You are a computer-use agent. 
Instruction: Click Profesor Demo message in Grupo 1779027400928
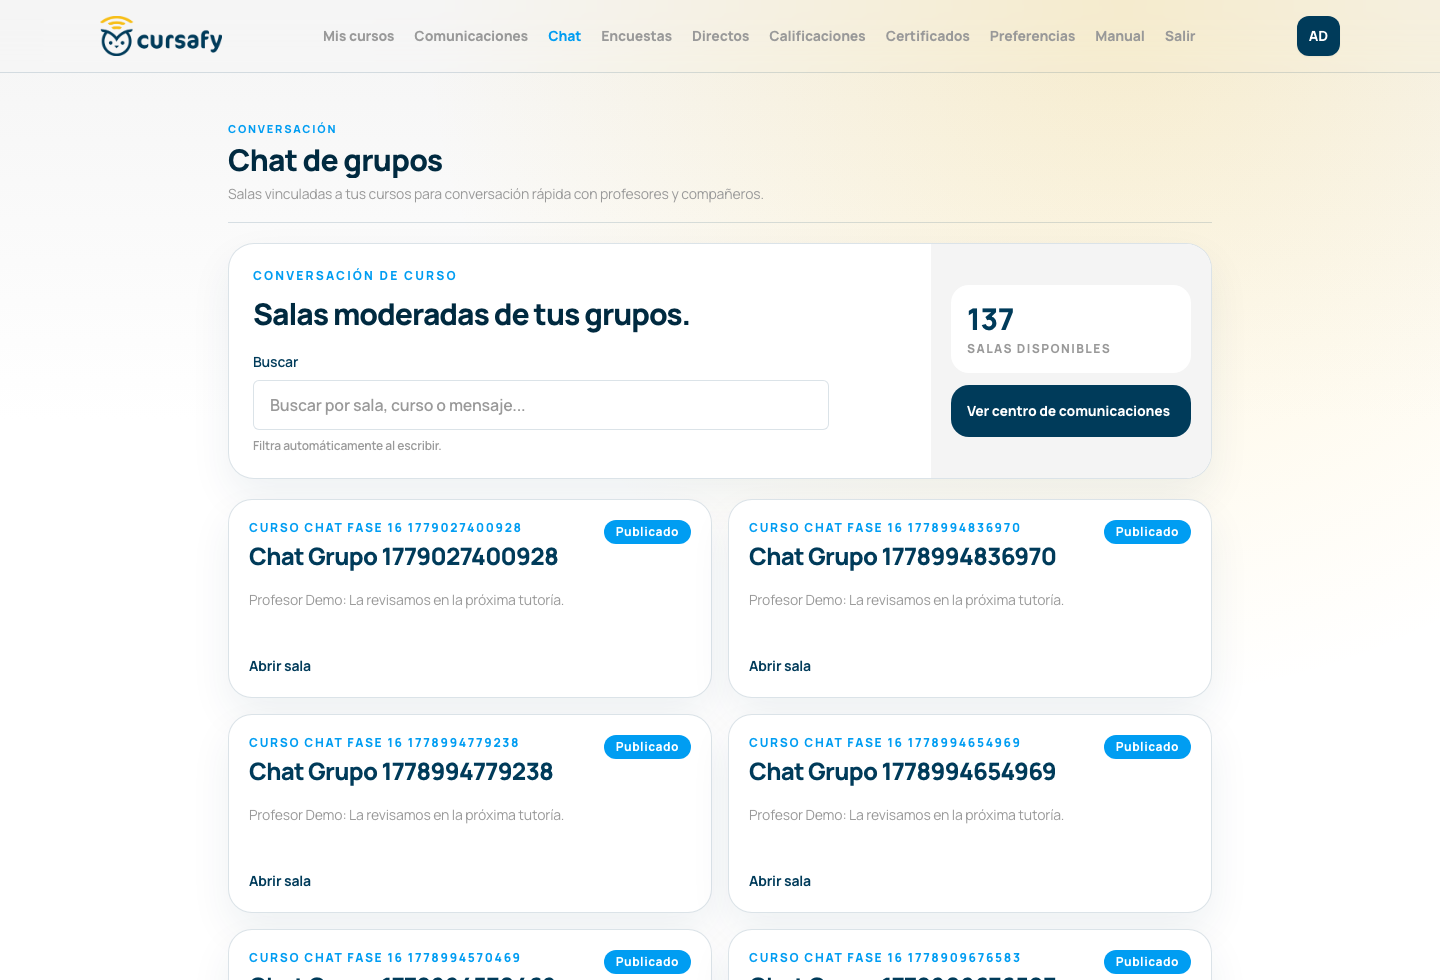406,600
